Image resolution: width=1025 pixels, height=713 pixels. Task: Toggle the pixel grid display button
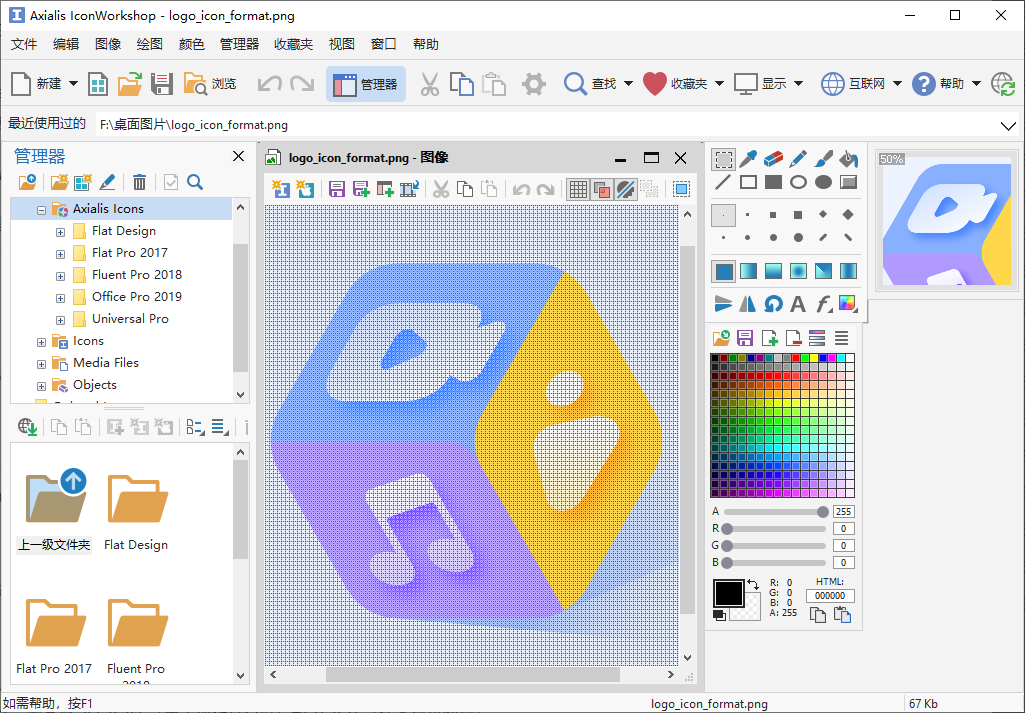coord(577,189)
